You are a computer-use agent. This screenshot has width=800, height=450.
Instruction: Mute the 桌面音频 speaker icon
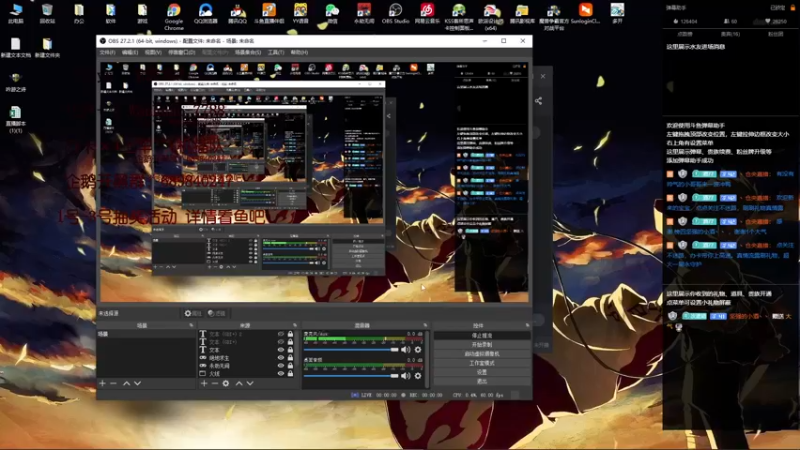[x=406, y=376]
